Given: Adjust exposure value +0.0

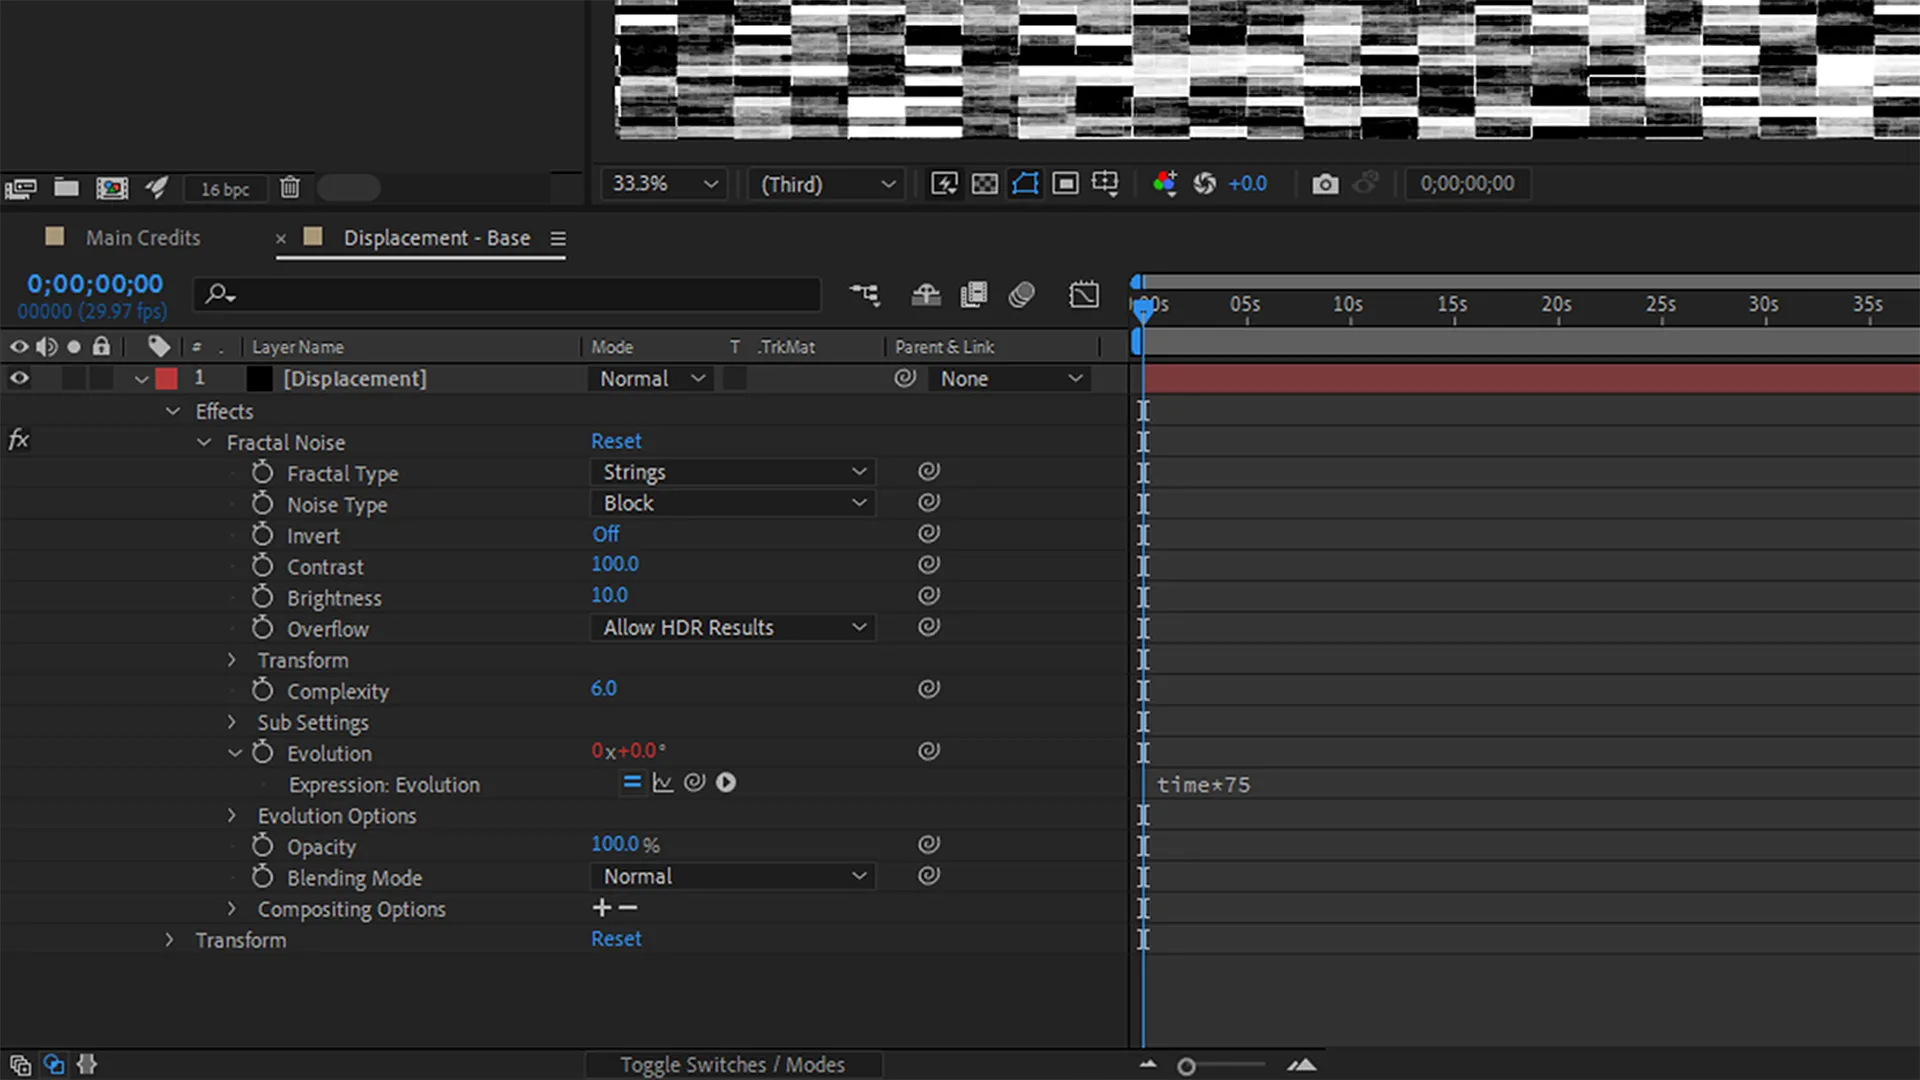Looking at the screenshot, I should tap(1247, 184).
